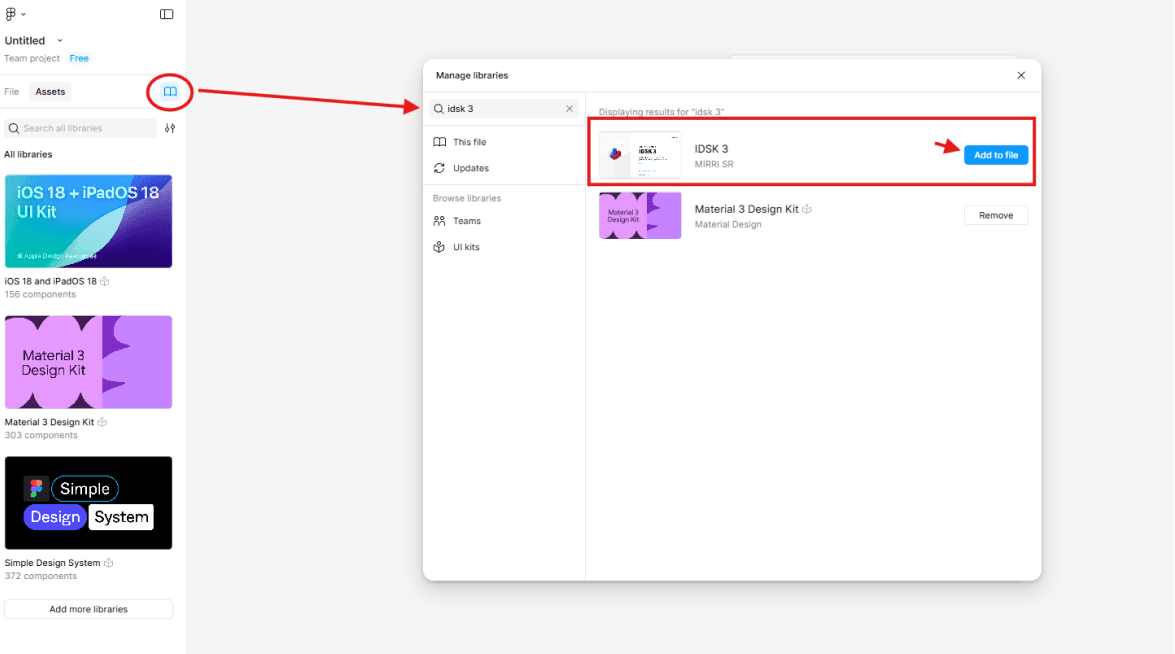Select 'iOS 18 and iPadOS 18' library name
Image resolution: width=1175 pixels, height=654 pixels.
click(50, 282)
